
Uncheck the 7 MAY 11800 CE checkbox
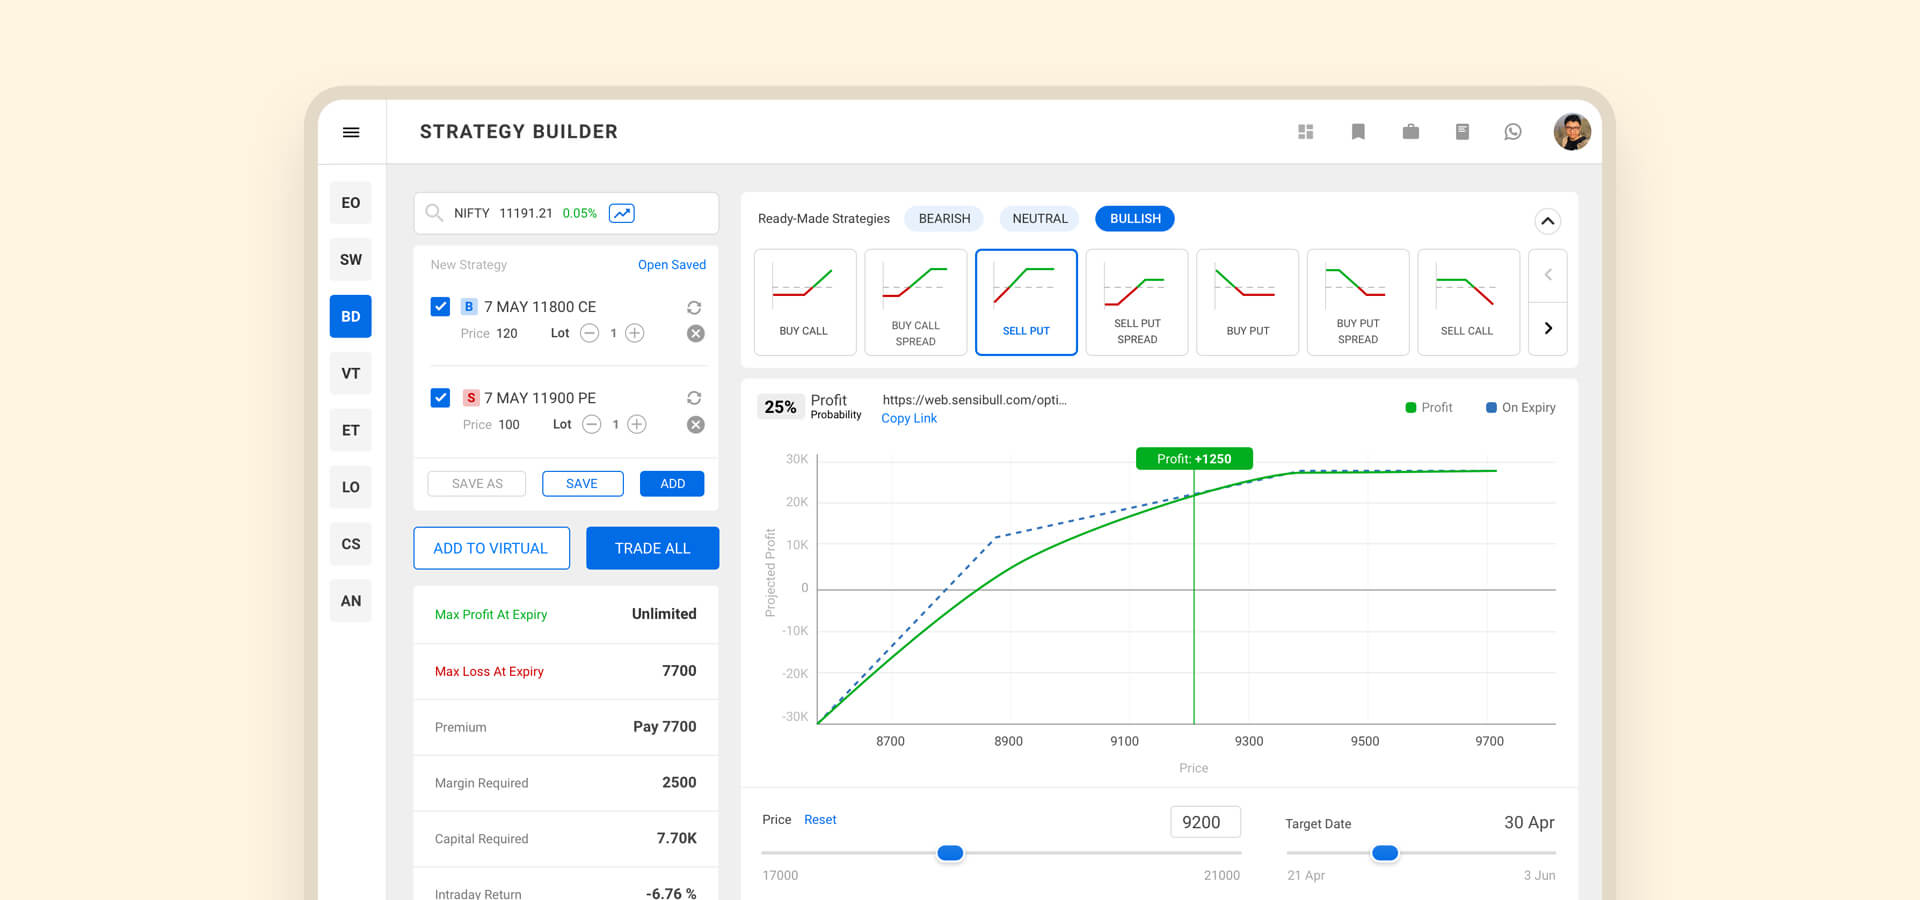440,307
